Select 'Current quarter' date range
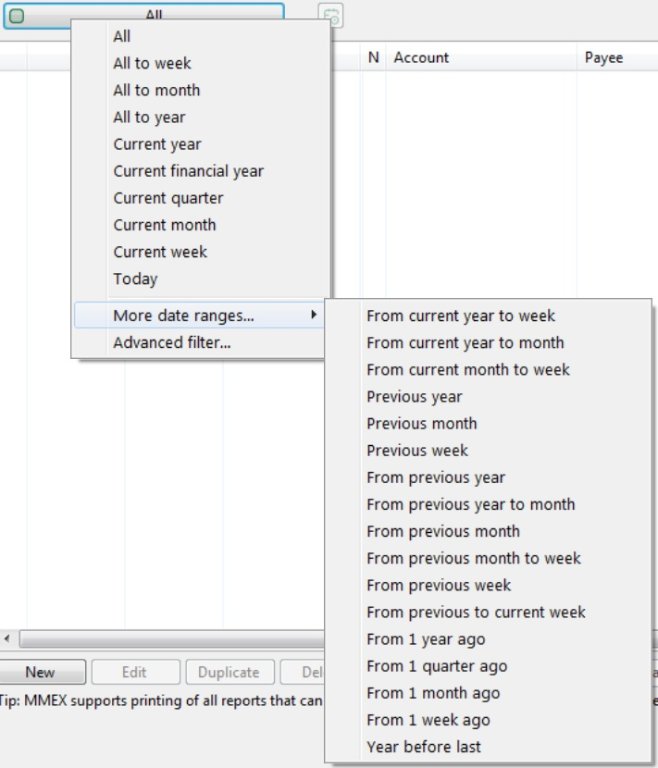The image size is (658, 768). (x=201, y=198)
